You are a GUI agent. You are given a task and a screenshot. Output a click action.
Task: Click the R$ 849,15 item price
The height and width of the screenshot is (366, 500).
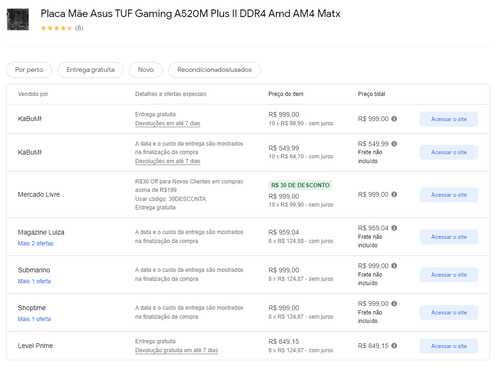(284, 342)
